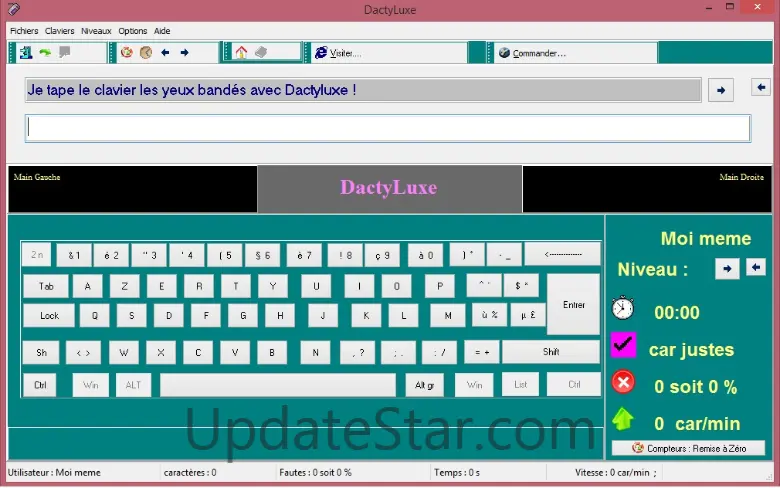Viewport: 780px width, 488px height.
Task: Click the exit door icon in toolbar
Action: click(26, 52)
